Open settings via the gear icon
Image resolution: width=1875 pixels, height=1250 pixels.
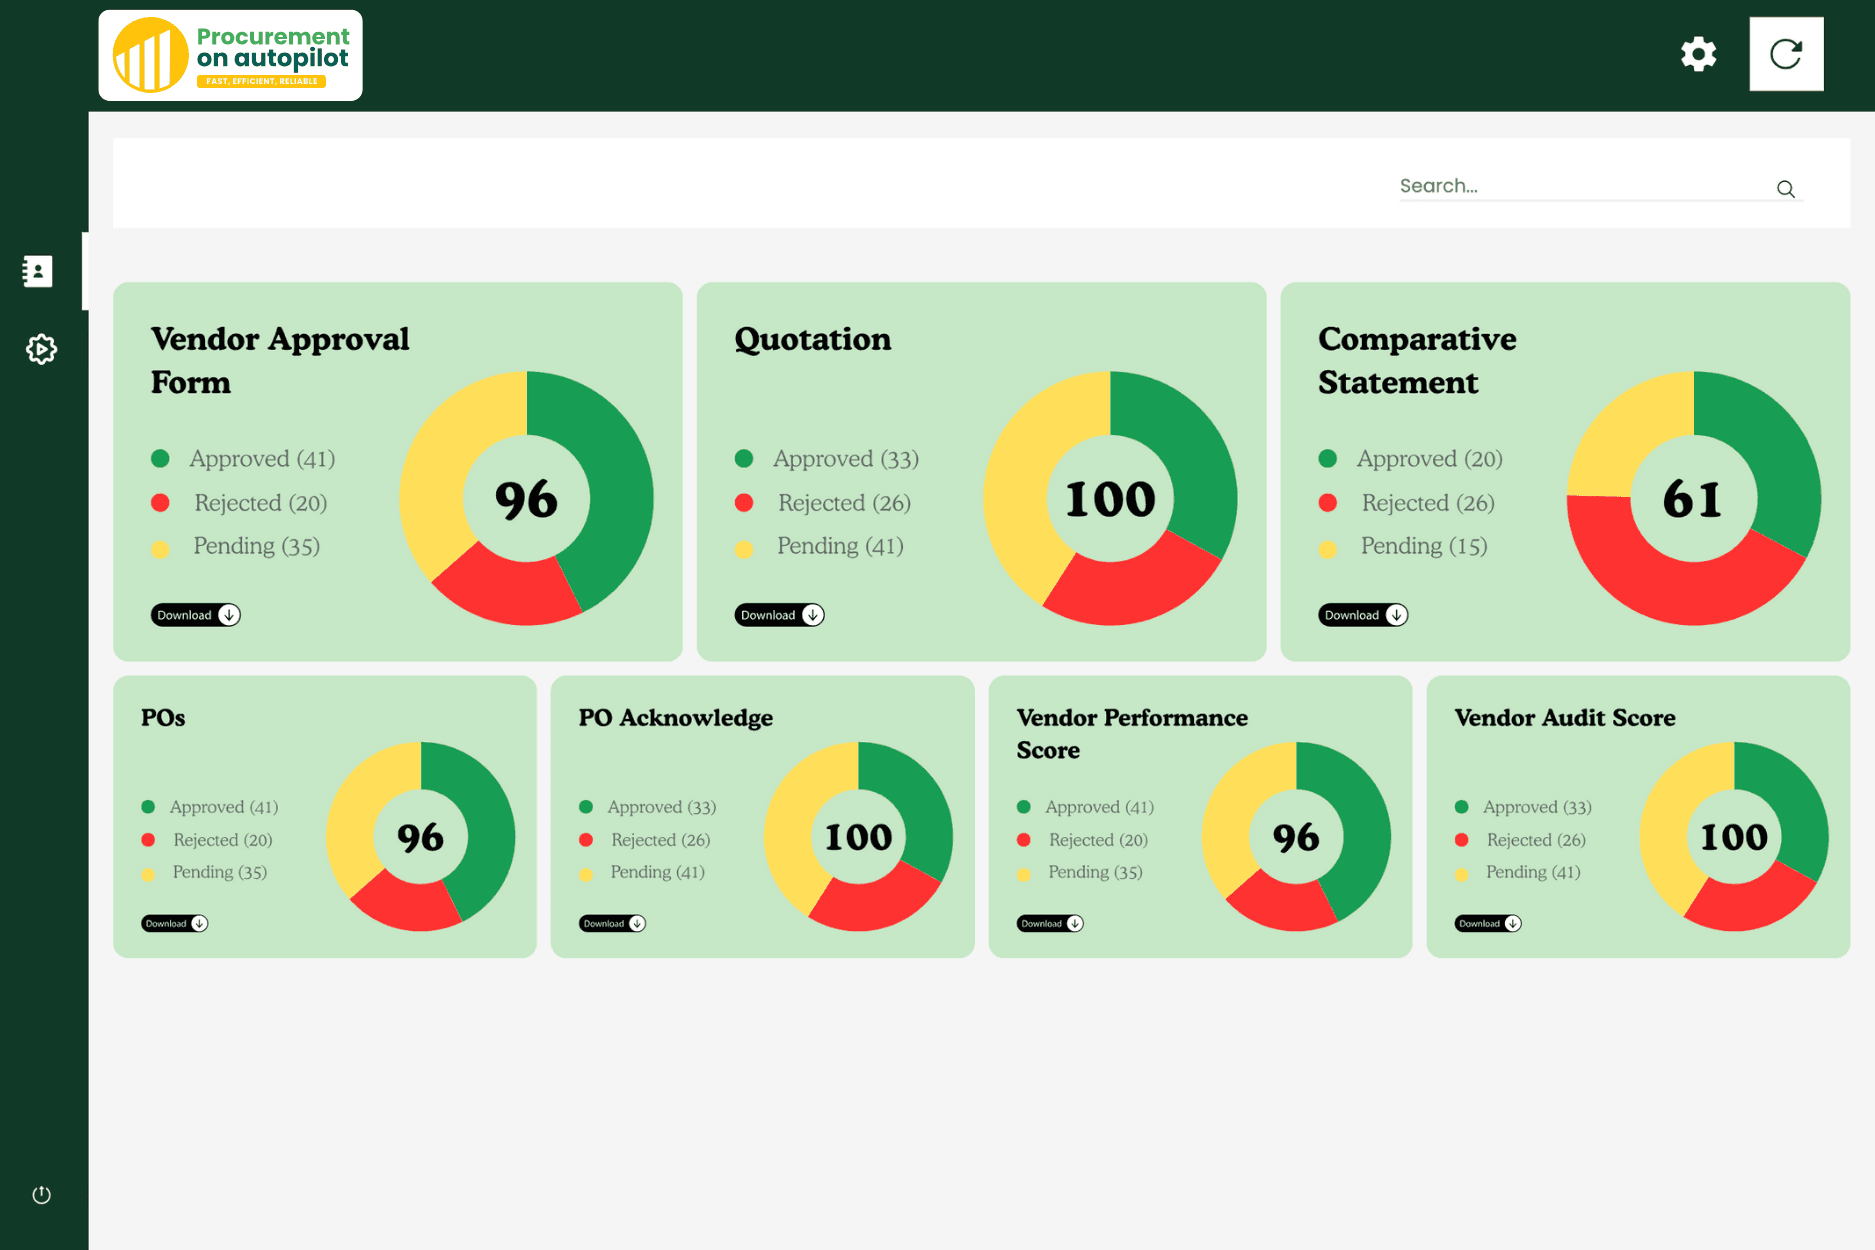1697,55
